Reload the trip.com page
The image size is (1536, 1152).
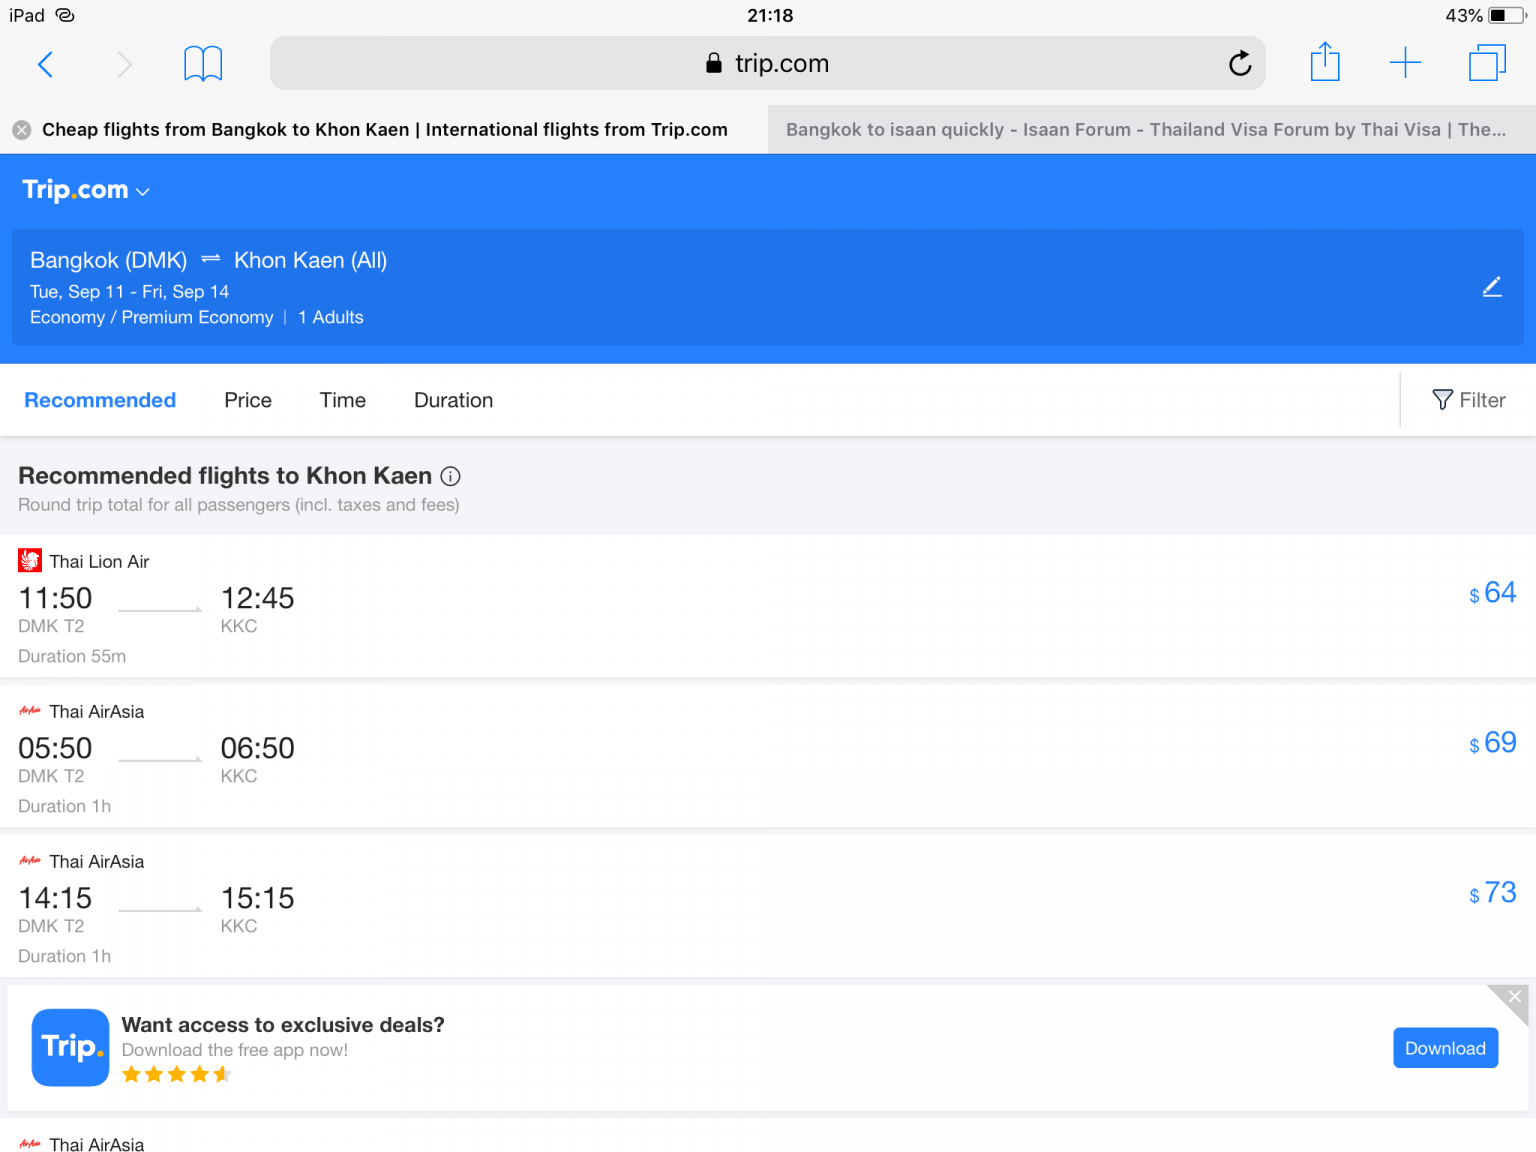(x=1240, y=63)
